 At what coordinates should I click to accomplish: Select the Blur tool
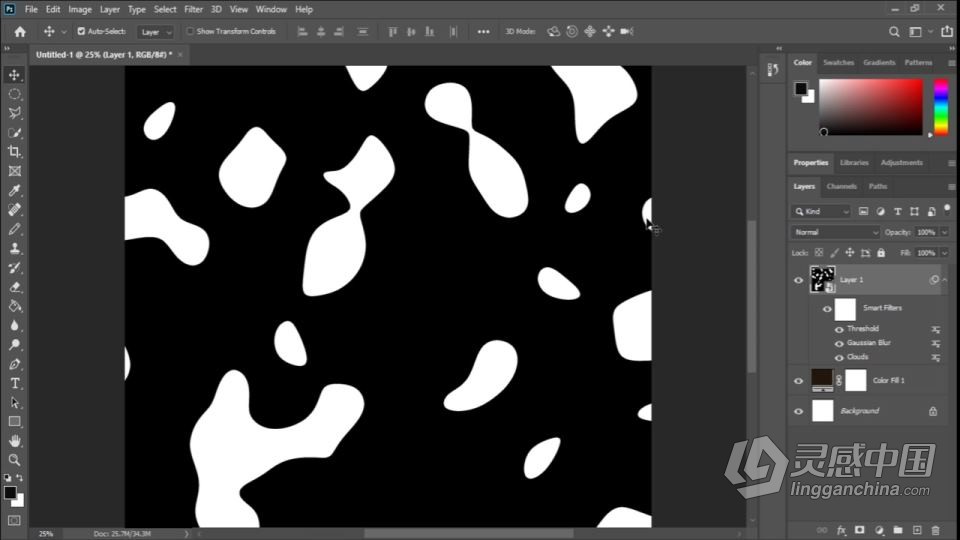[x=14, y=325]
